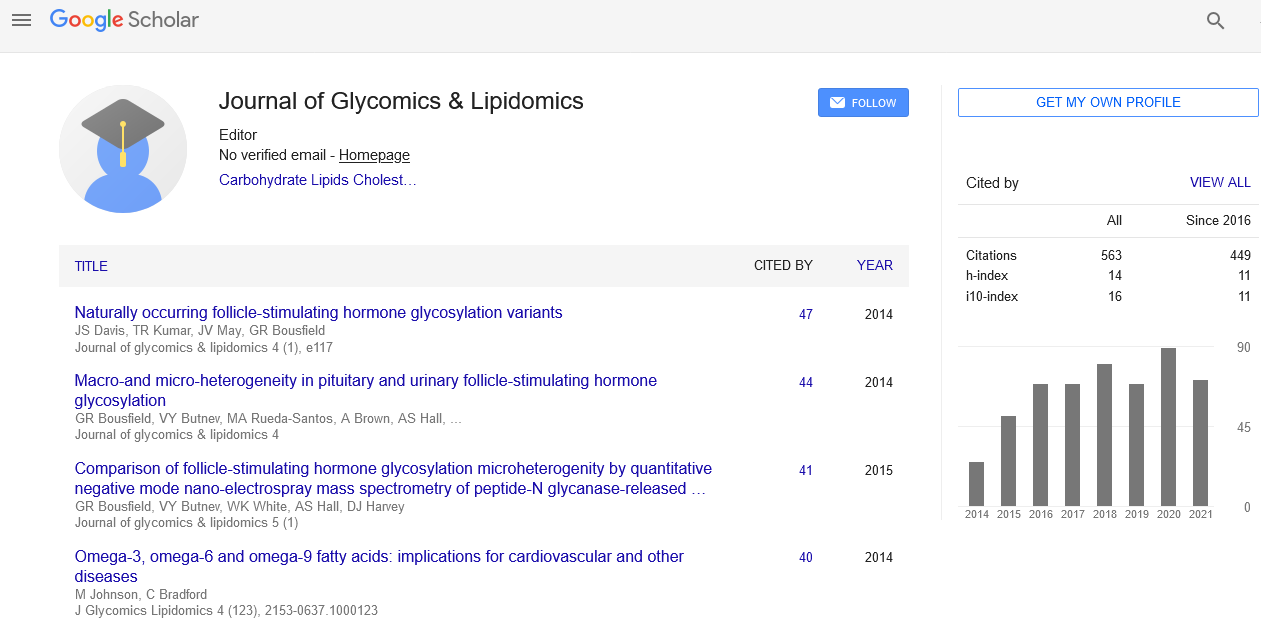
Task: Click the 2016 bar in citation chart
Action: [x=1041, y=445]
